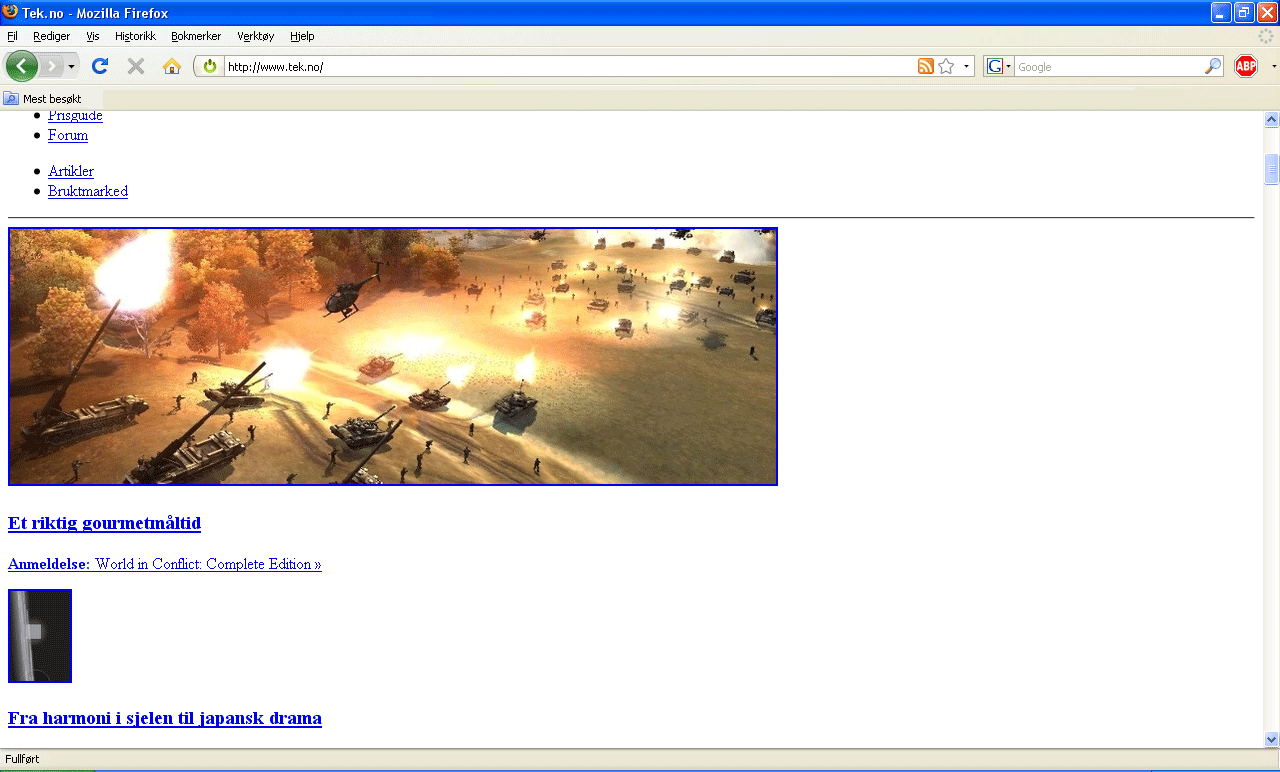Open the Et riktig gourmetmåltid headline
The image size is (1280, 772).
pos(104,523)
